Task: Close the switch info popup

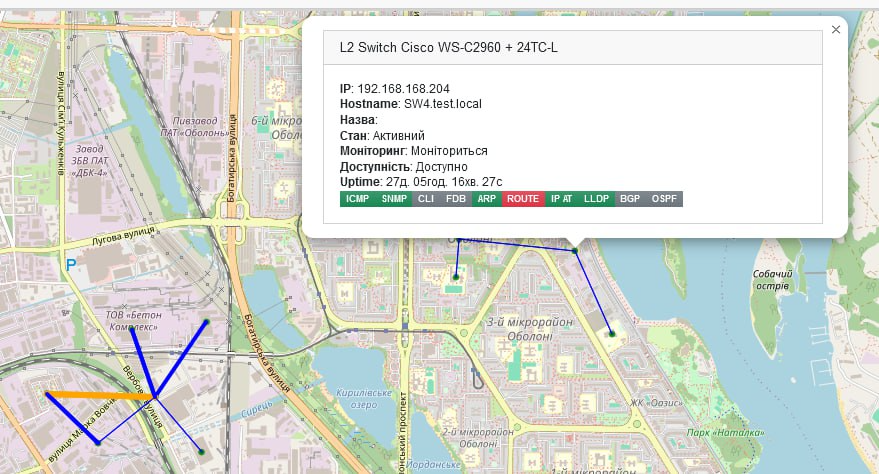Action: (835, 30)
